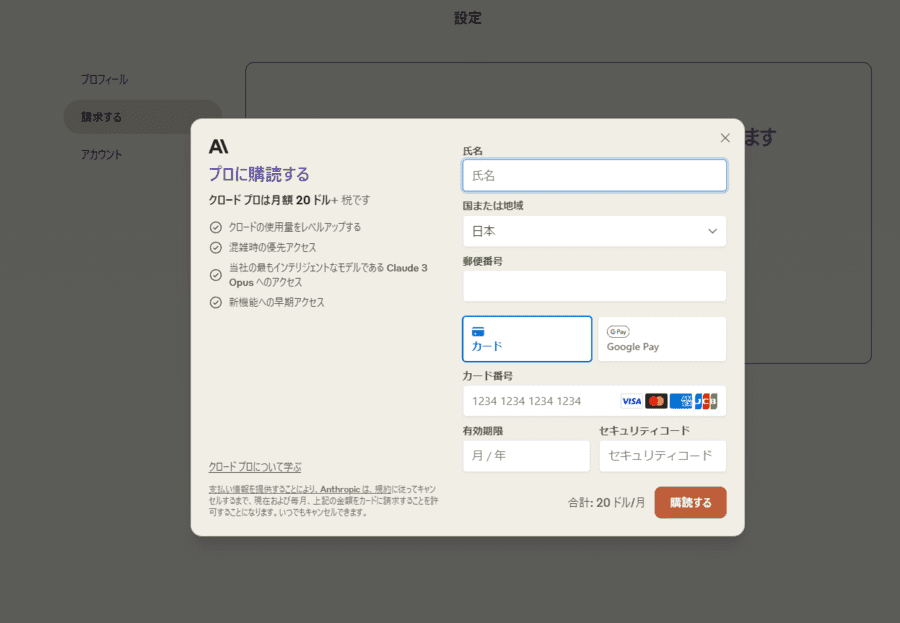
Task: Open the 国または地域 country dropdown
Action: coord(594,231)
